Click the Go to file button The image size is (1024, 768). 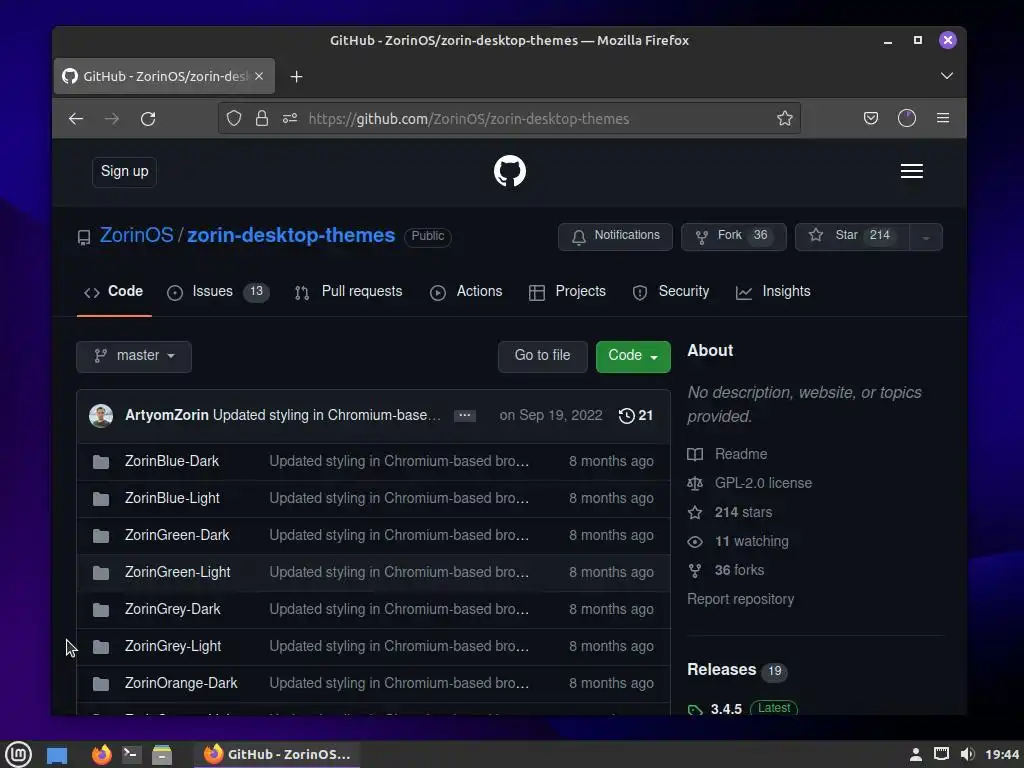point(542,357)
